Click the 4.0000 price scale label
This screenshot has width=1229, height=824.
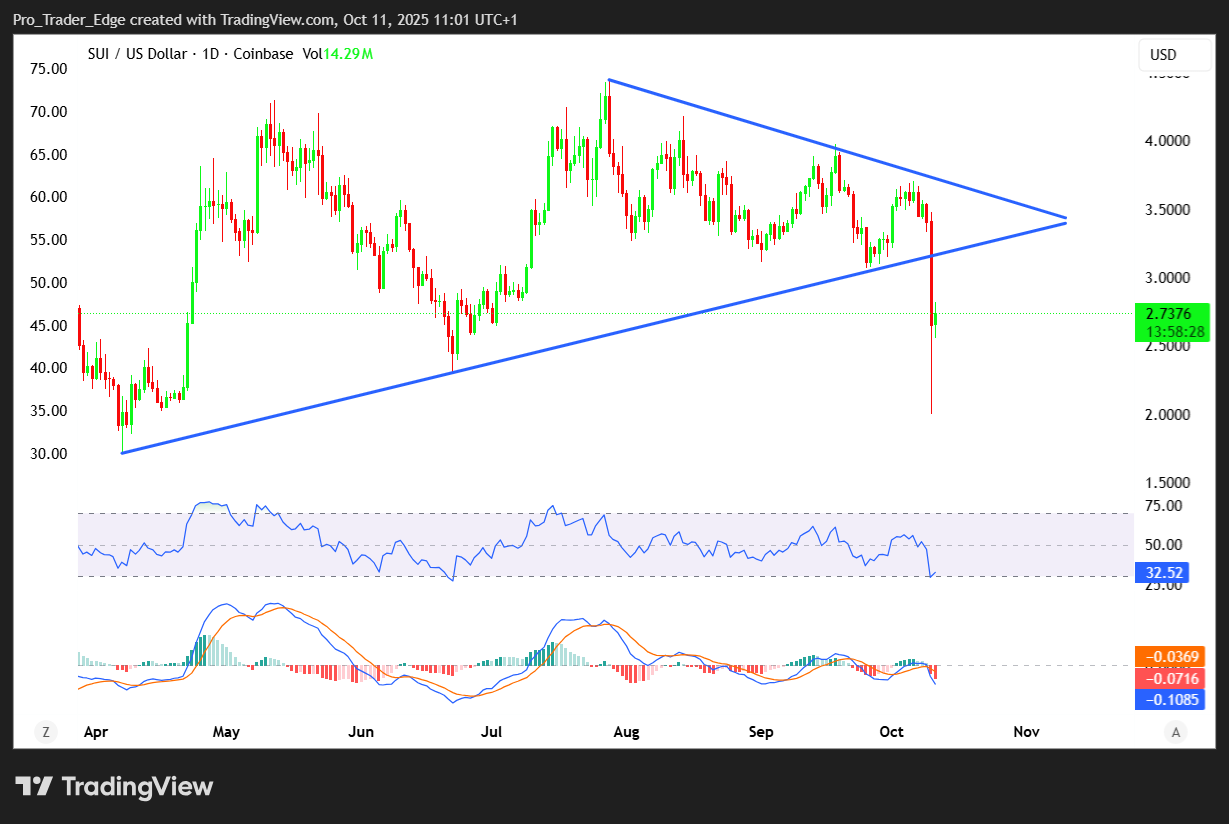click(1169, 141)
